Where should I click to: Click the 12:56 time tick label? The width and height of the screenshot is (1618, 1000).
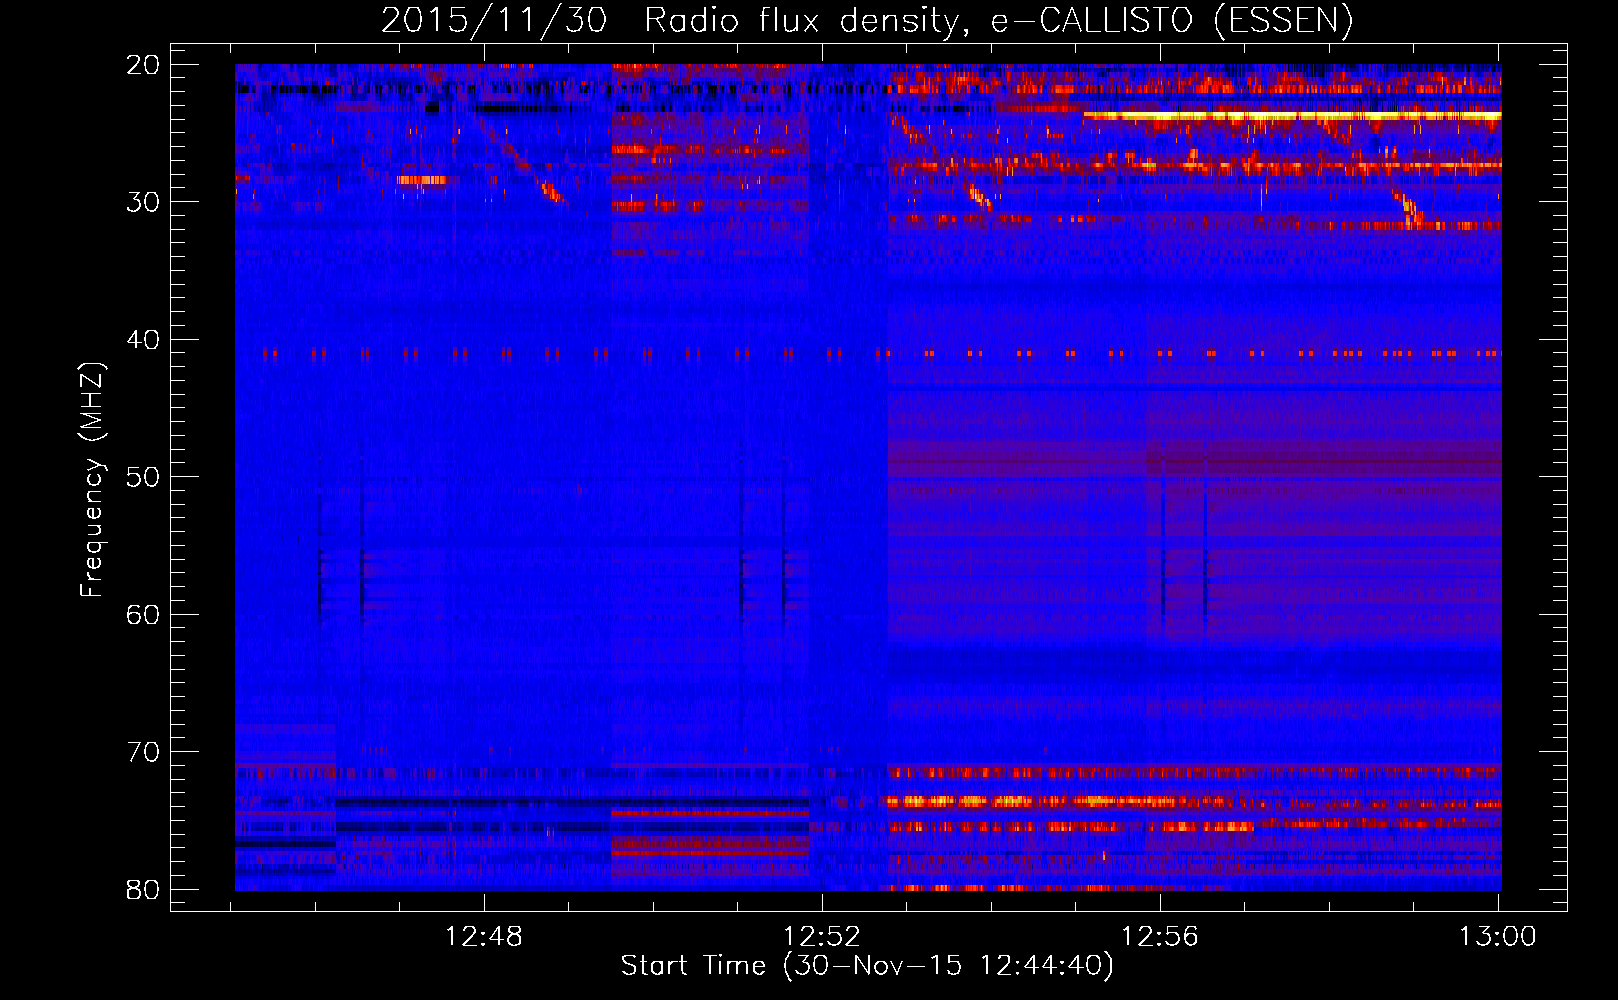point(1160,937)
